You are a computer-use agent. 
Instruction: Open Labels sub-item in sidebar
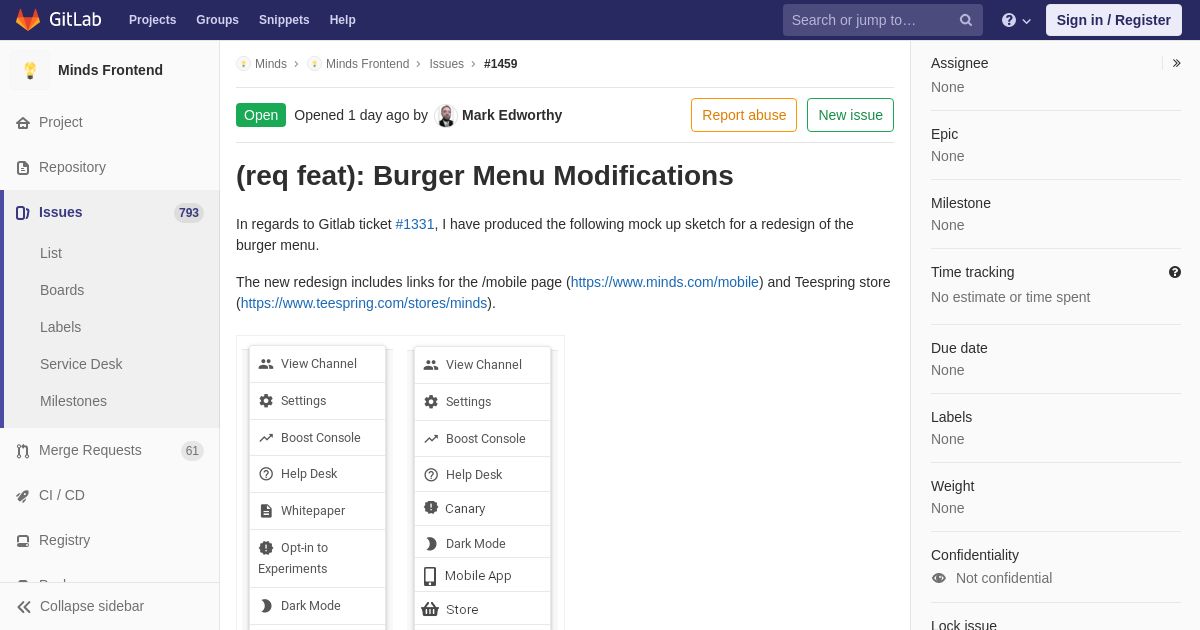point(60,327)
